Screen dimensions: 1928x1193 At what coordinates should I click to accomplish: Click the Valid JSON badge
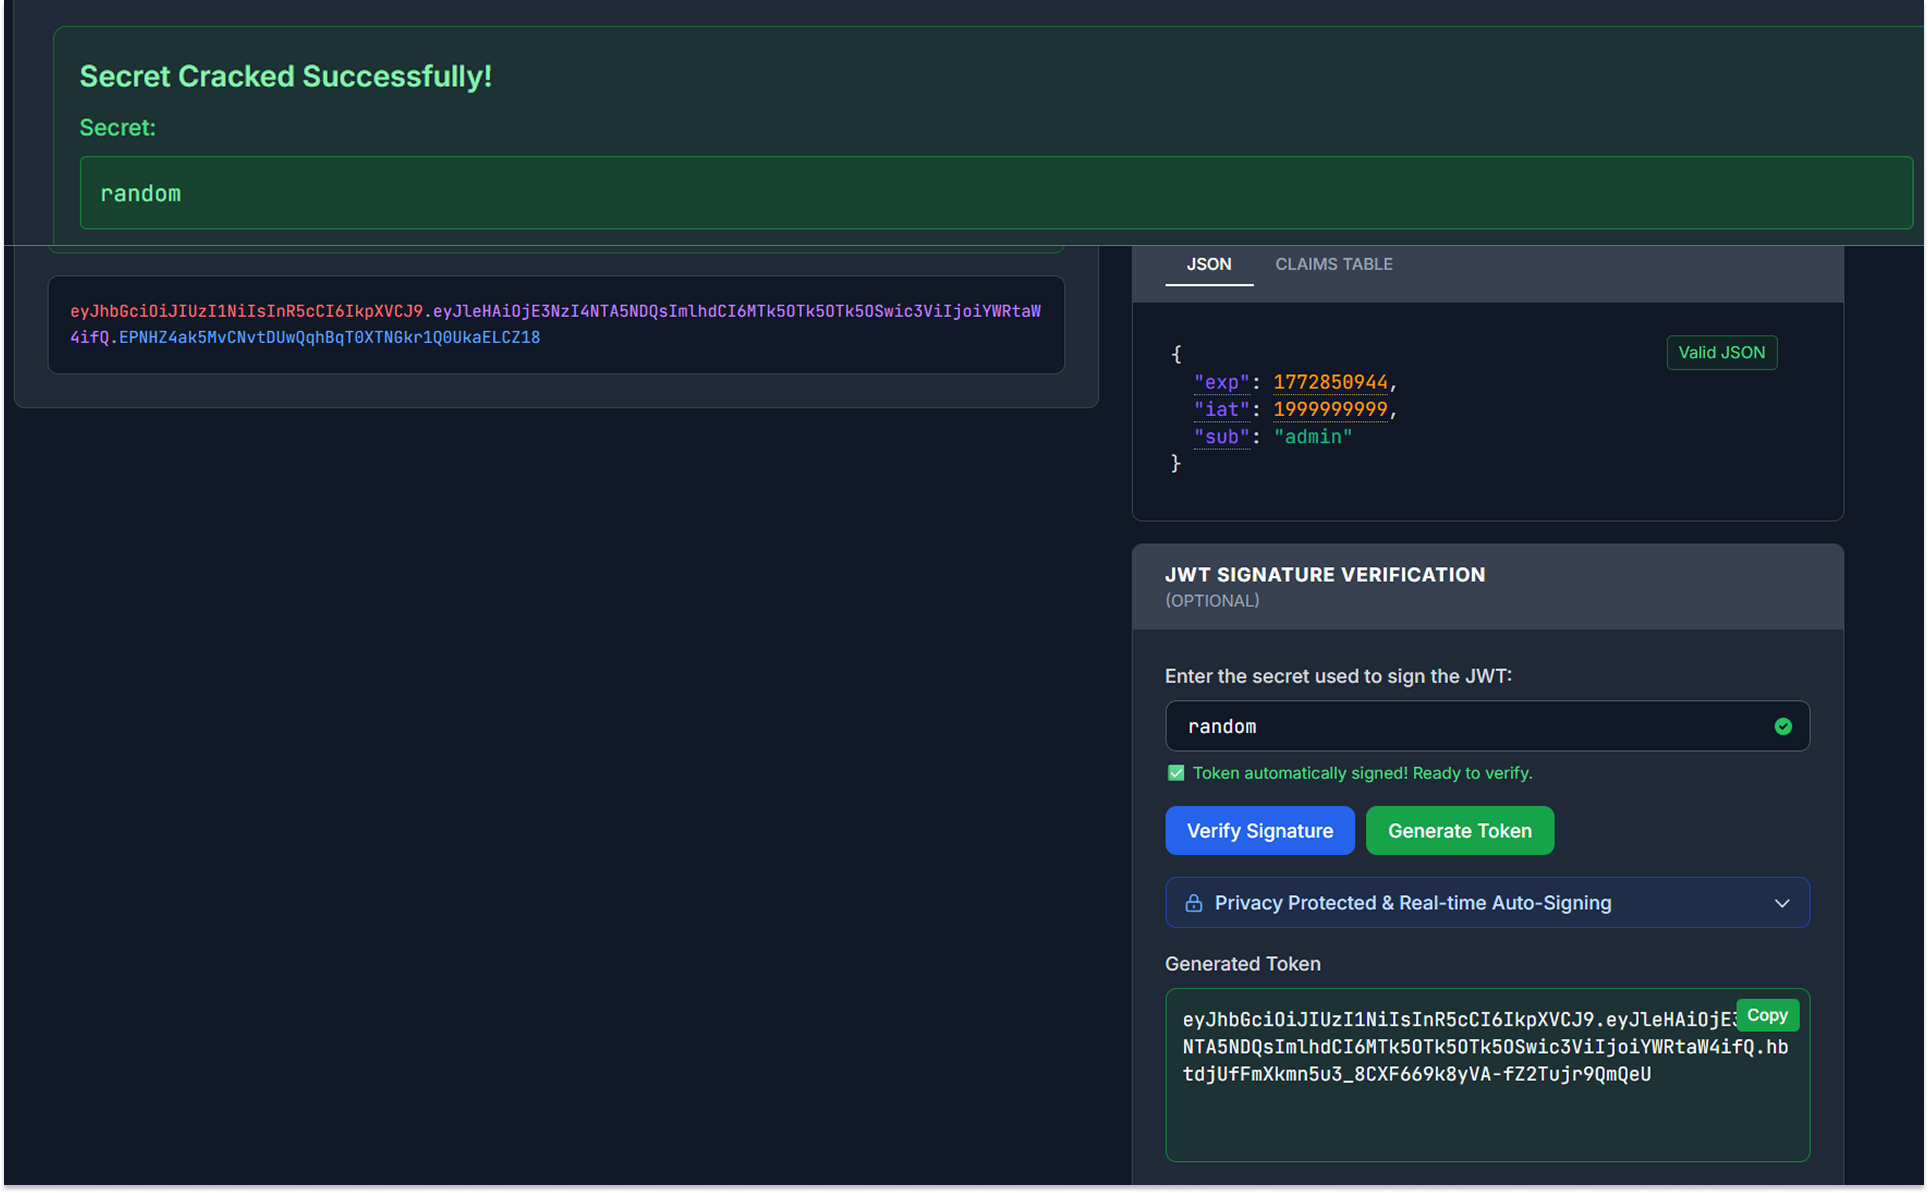[1721, 352]
